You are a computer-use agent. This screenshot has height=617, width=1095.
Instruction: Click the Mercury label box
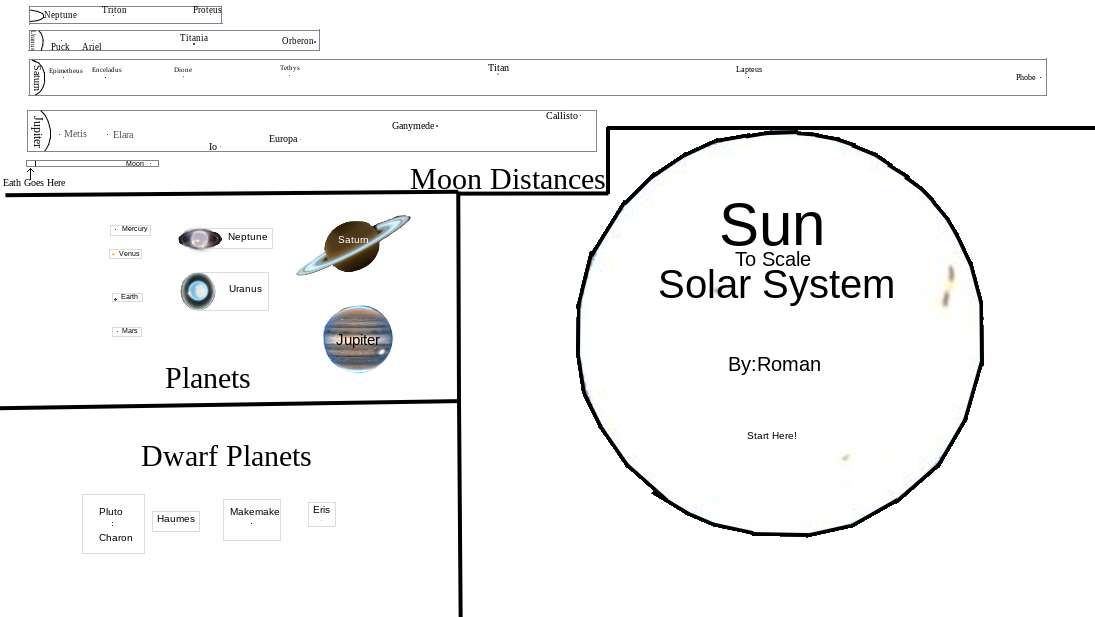pos(130,229)
